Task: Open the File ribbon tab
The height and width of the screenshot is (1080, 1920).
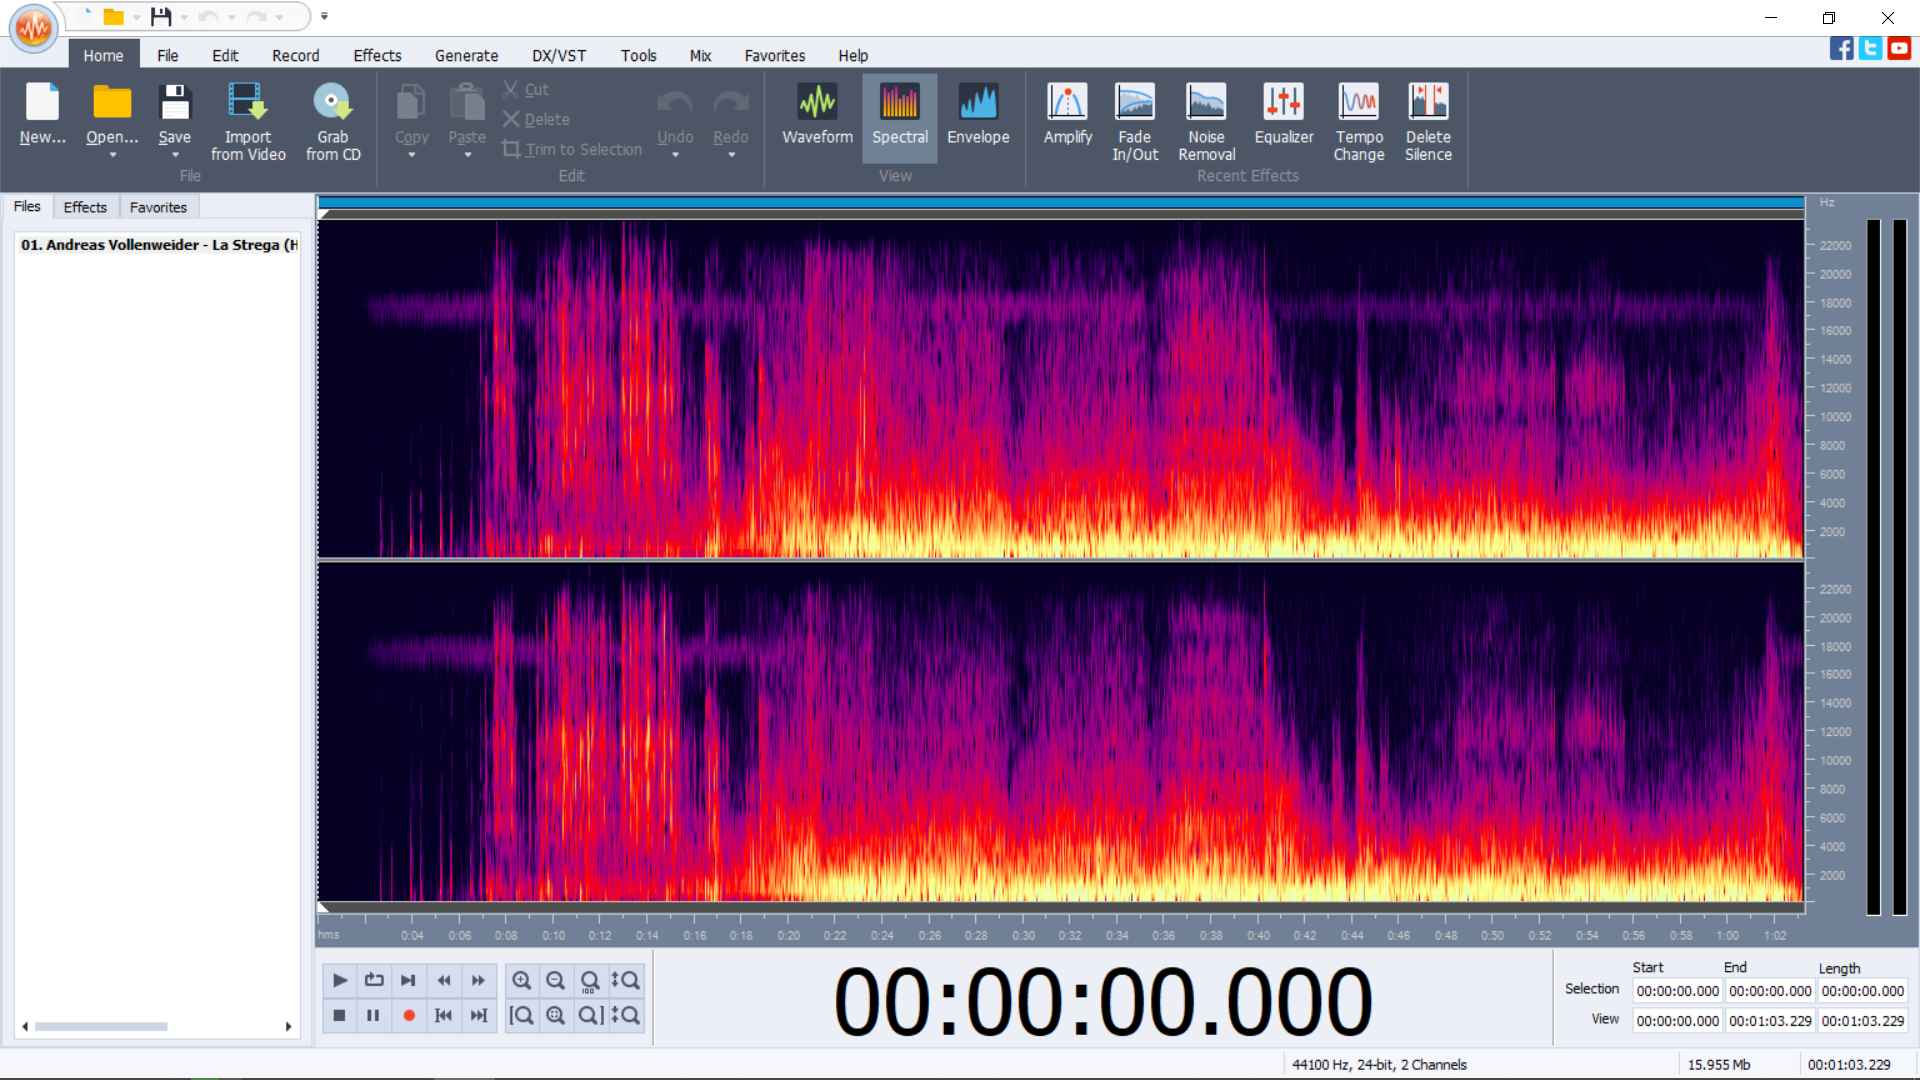Action: [167, 56]
